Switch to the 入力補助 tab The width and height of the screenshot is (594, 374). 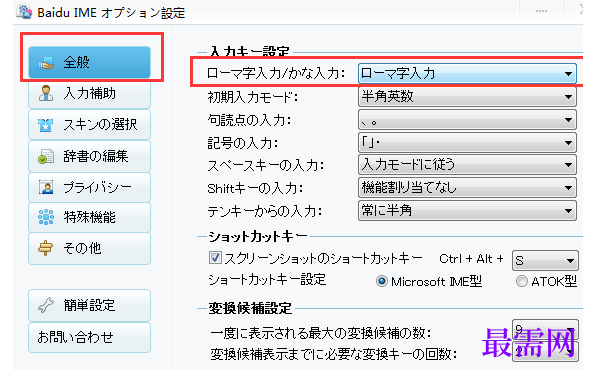click(x=89, y=94)
